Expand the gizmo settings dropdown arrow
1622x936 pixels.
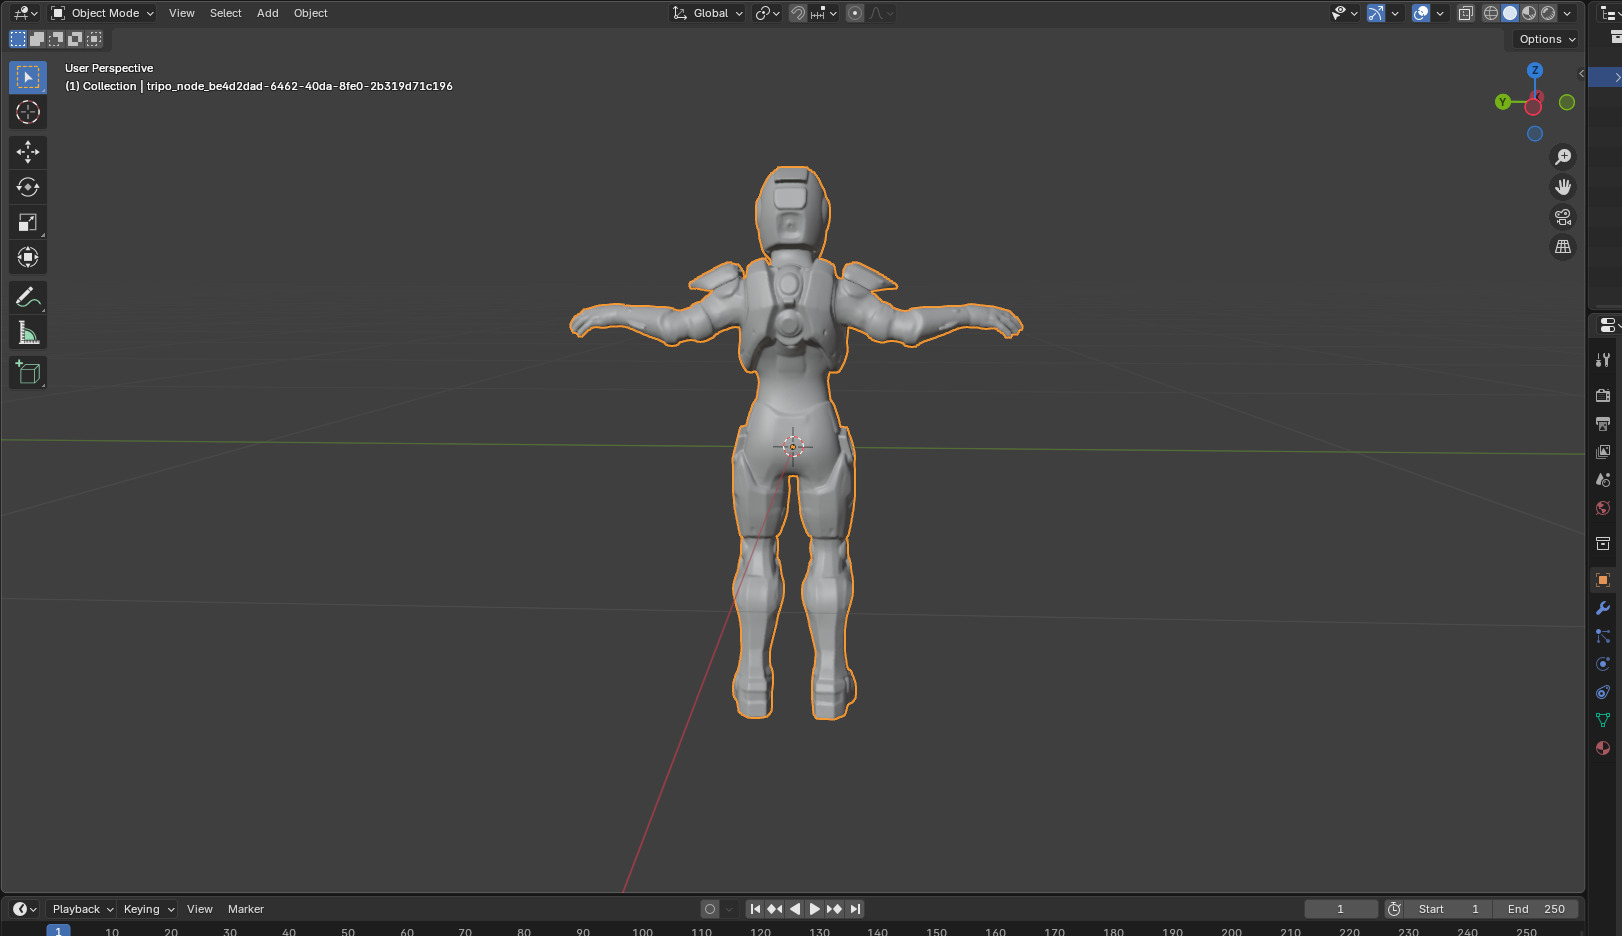(1395, 13)
